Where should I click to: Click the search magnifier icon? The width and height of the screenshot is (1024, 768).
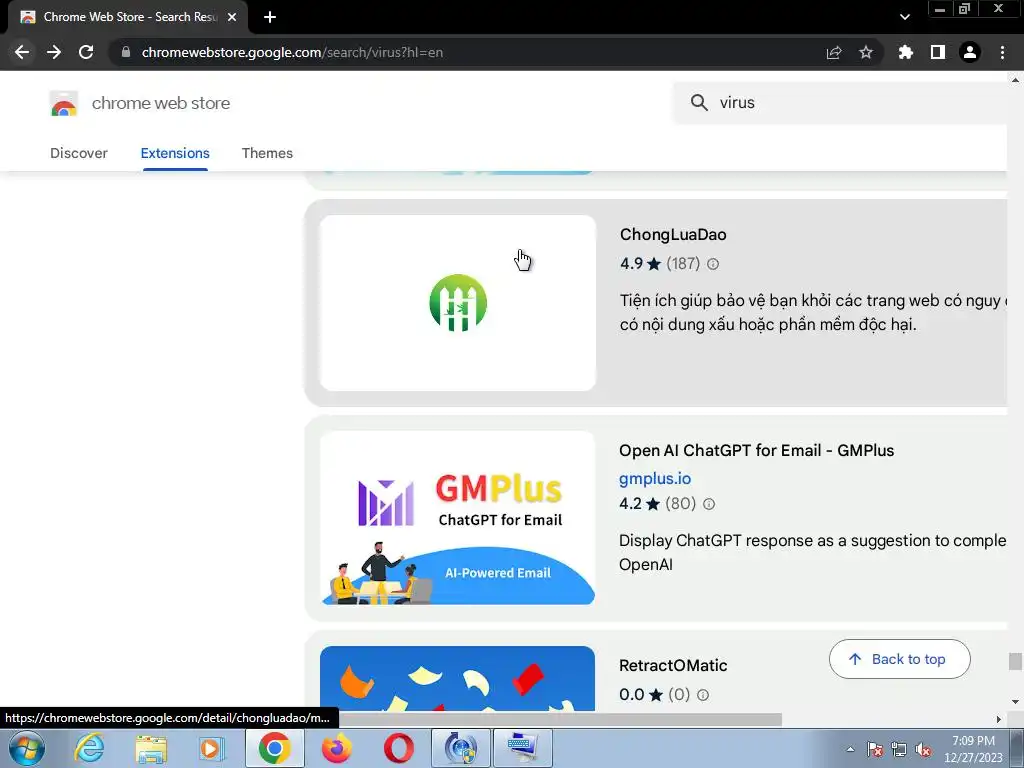(699, 103)
